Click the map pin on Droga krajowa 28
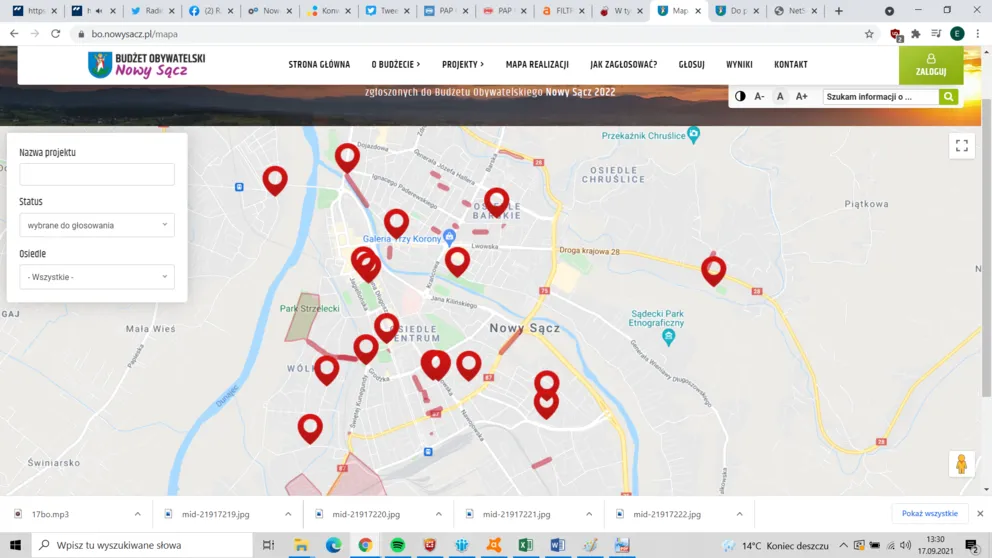 point(714,271)
